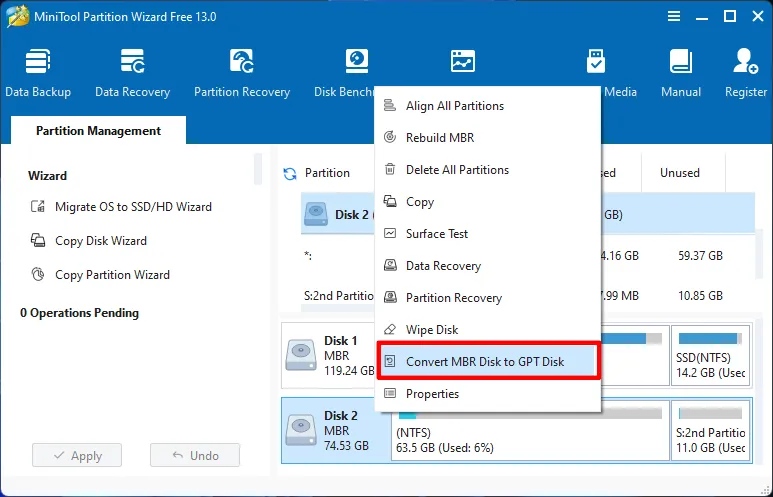This screenshot has width=773, height=497.
Task: Choose Convert MBR Disk to GPT Disk
Action: click(488, 361)
